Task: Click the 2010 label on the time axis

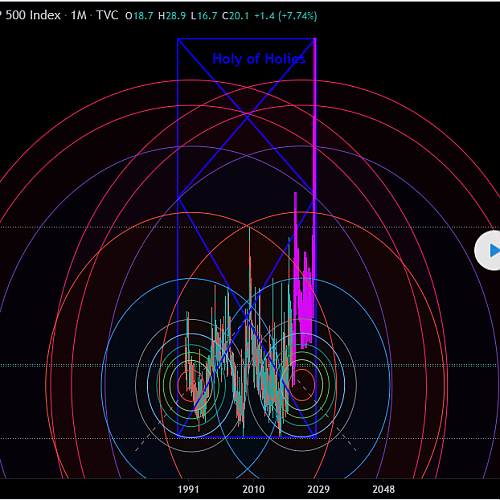Action: coord(253,489)
